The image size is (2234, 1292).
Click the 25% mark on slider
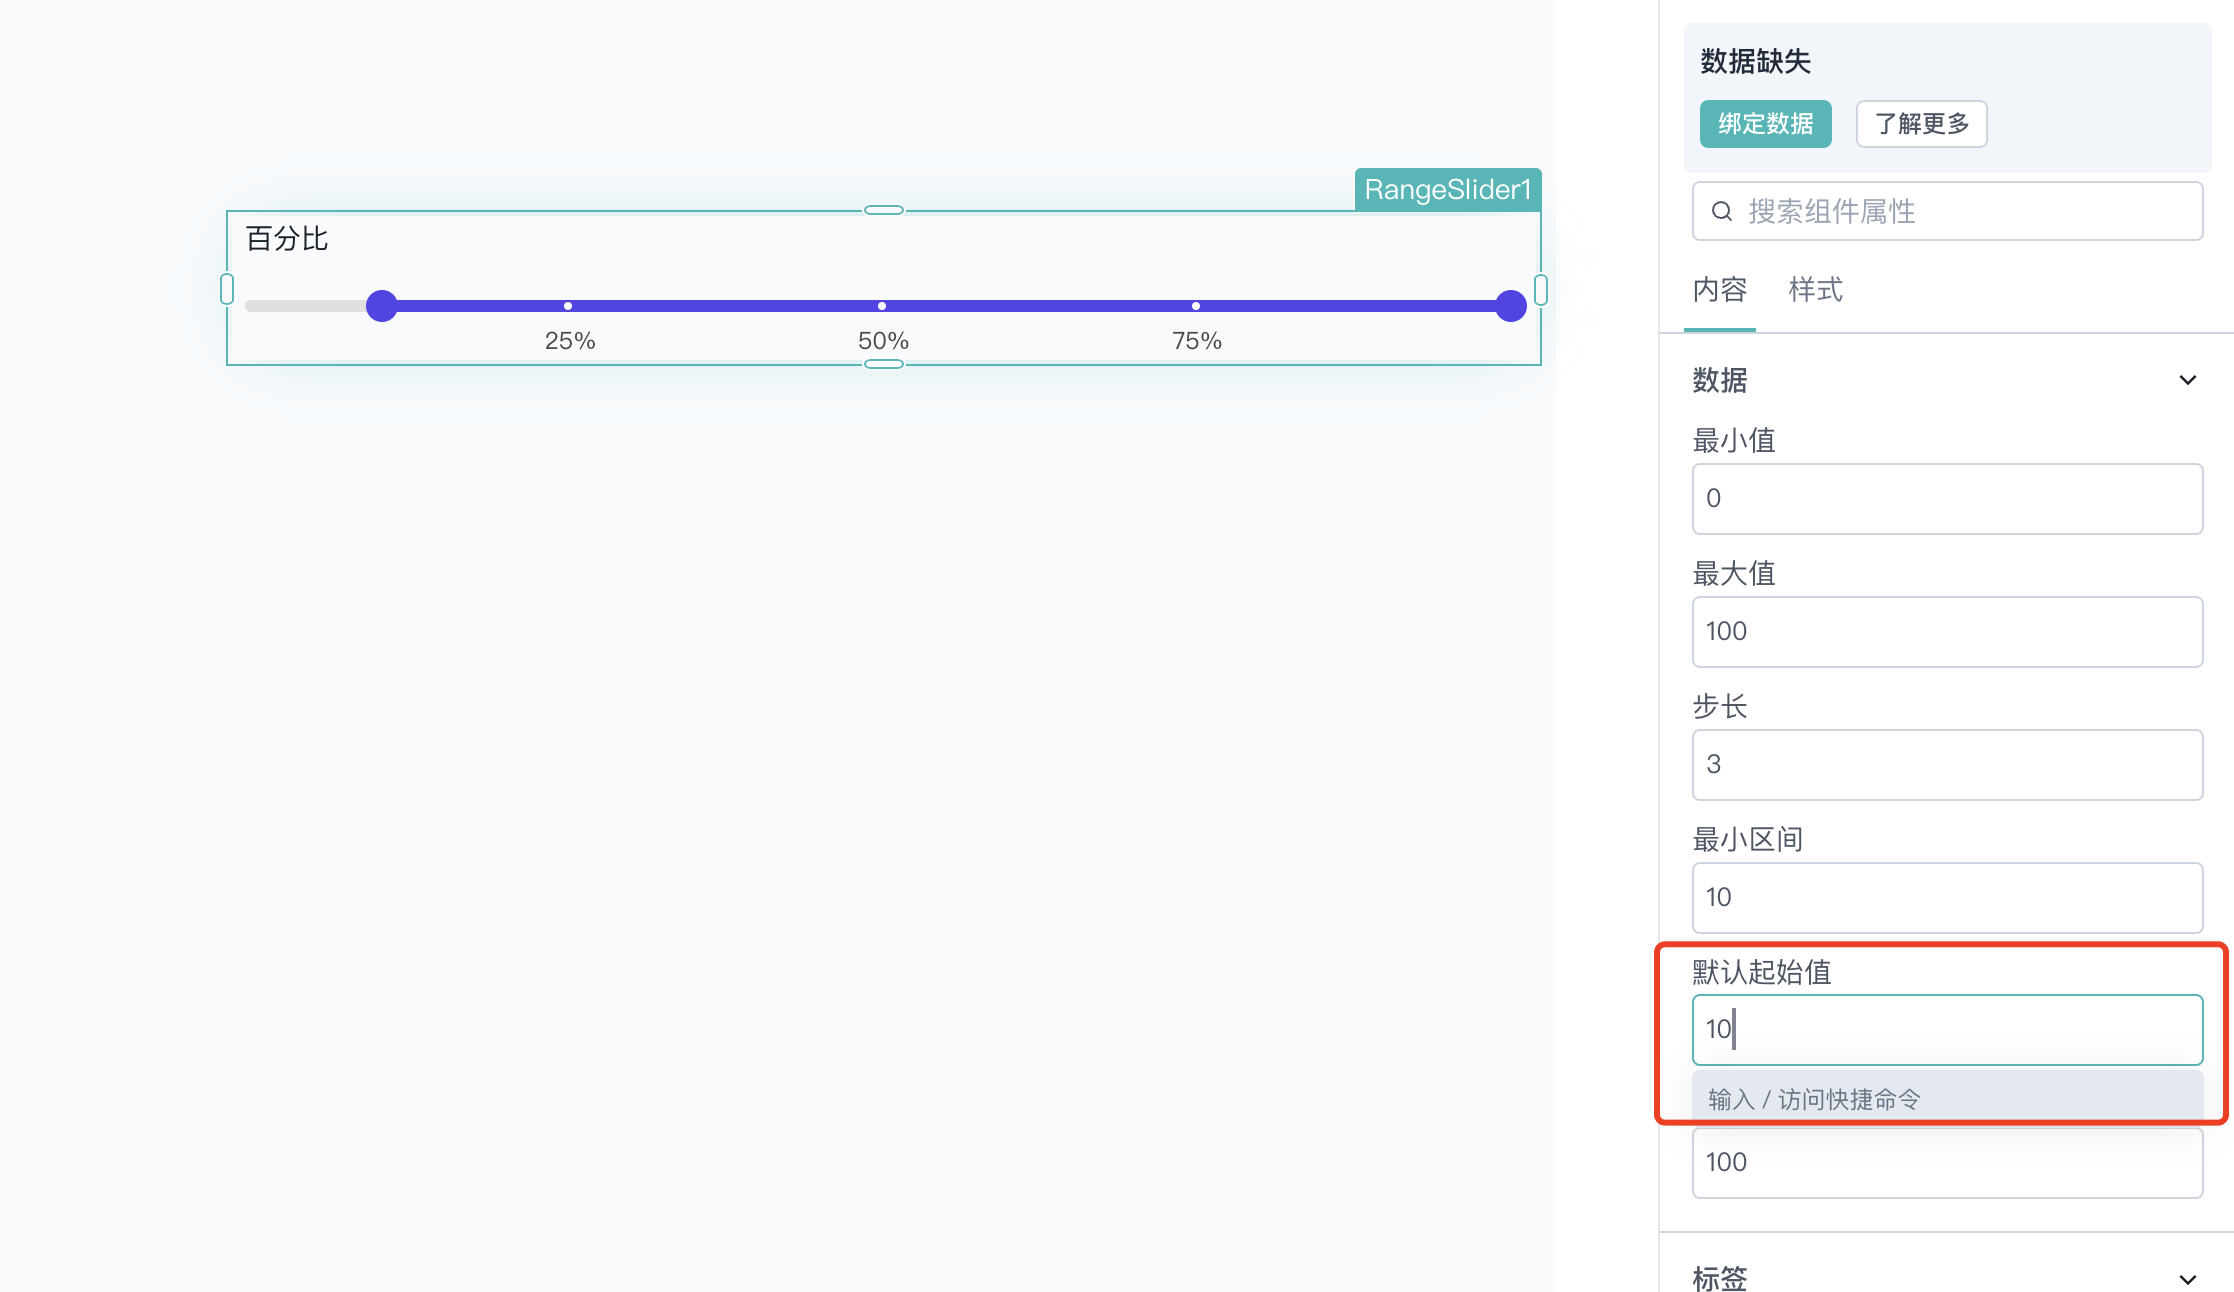pyautogui.click(x=568, y=306)
